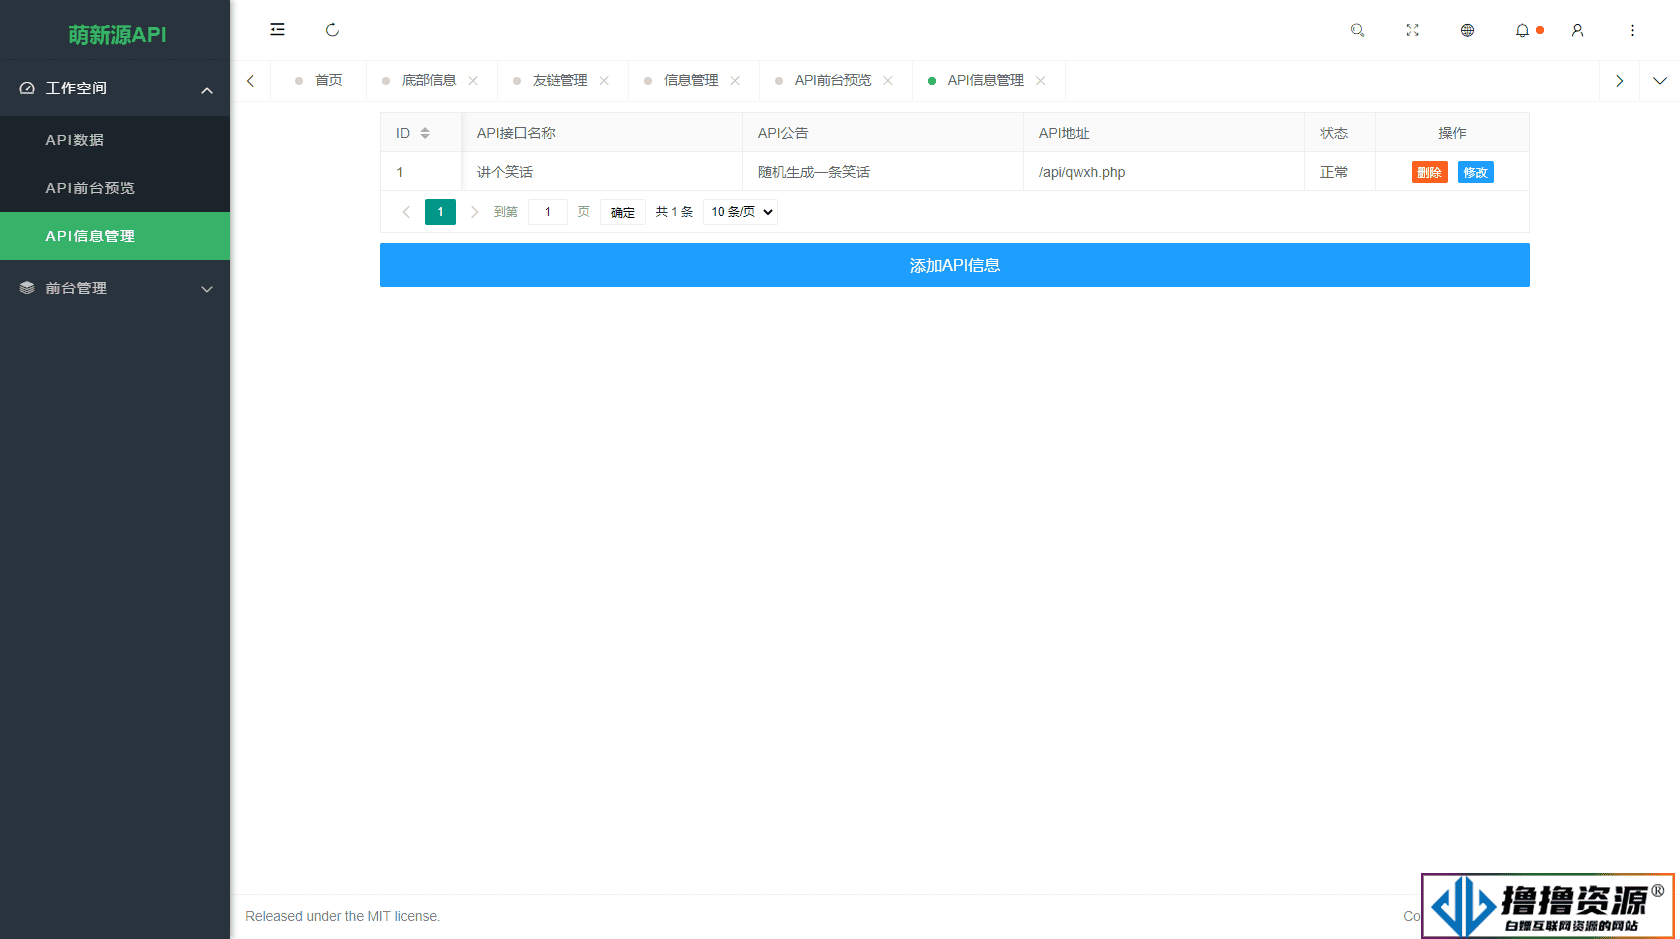Close the API信息管理 tab

pyautogui.click(x=1041, y=81)
